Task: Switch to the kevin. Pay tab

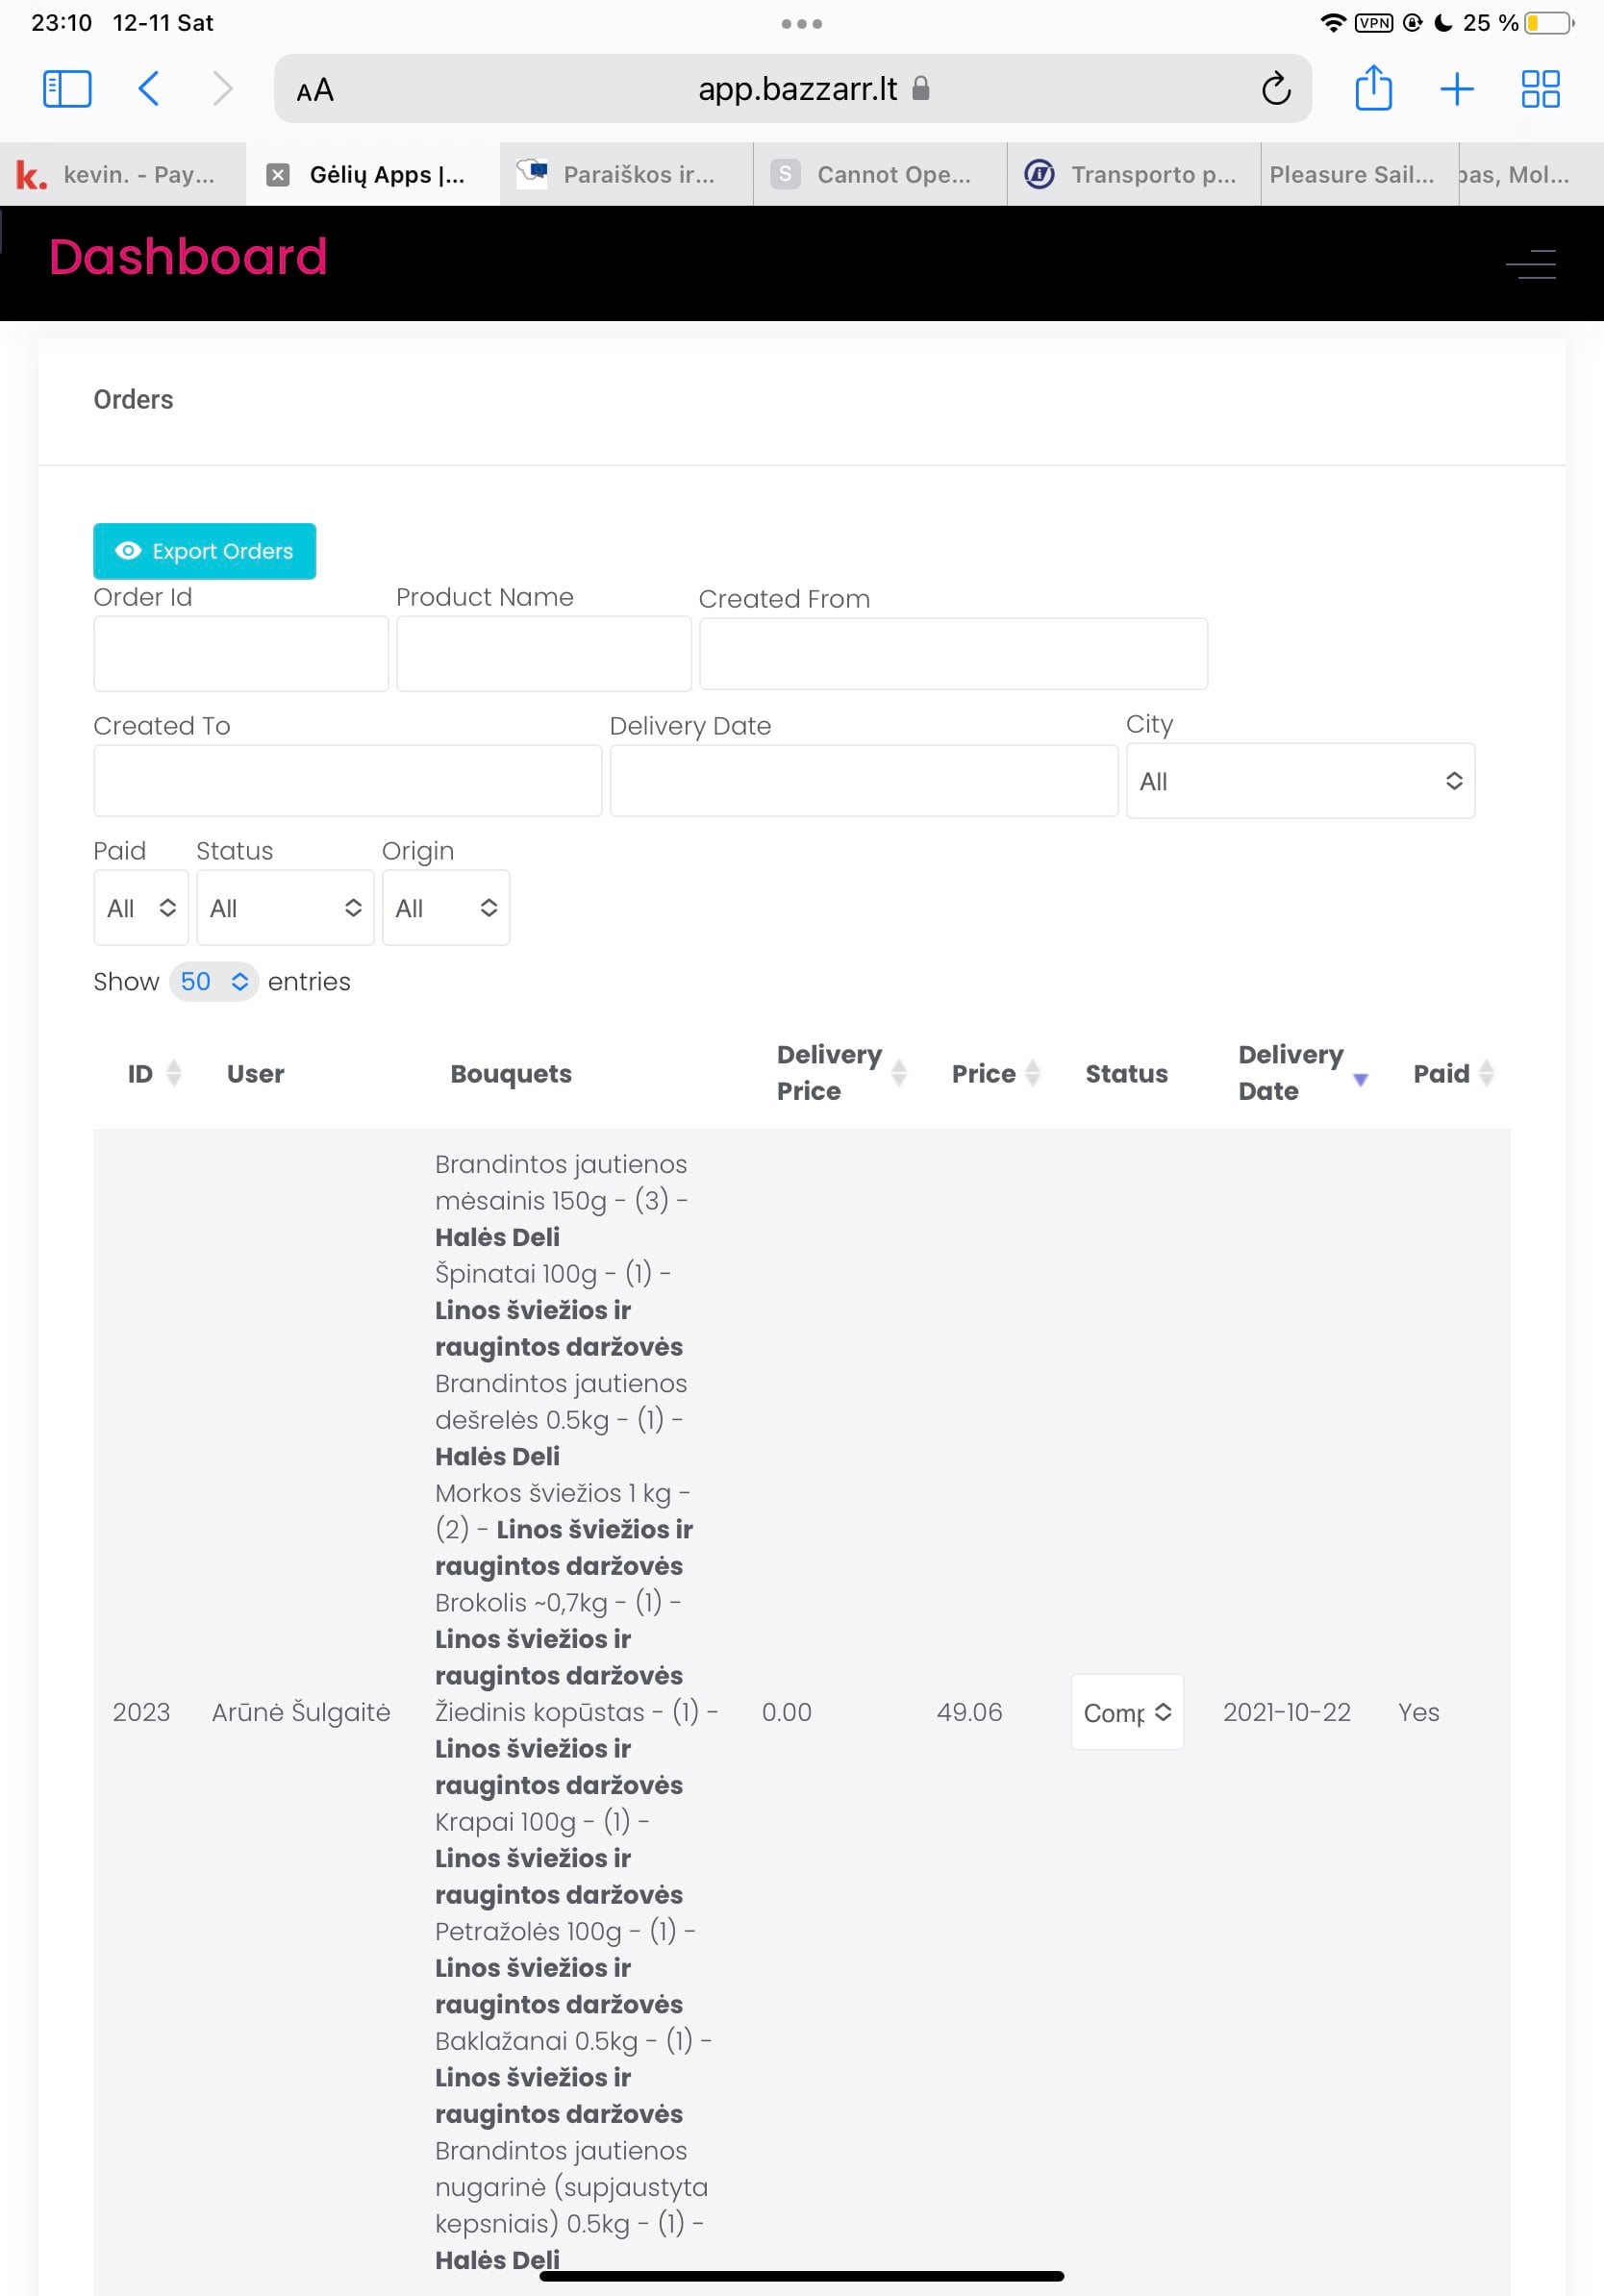Action: click(x=122, y=175)
